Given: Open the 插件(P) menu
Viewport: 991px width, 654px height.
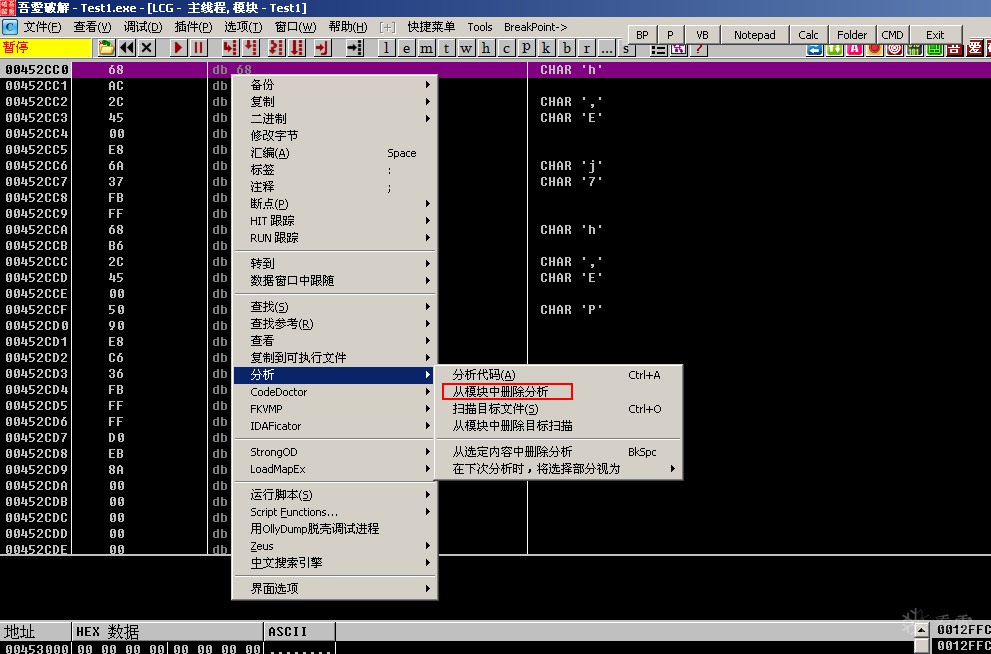Looking at the screenshot, I should [193, 27].
